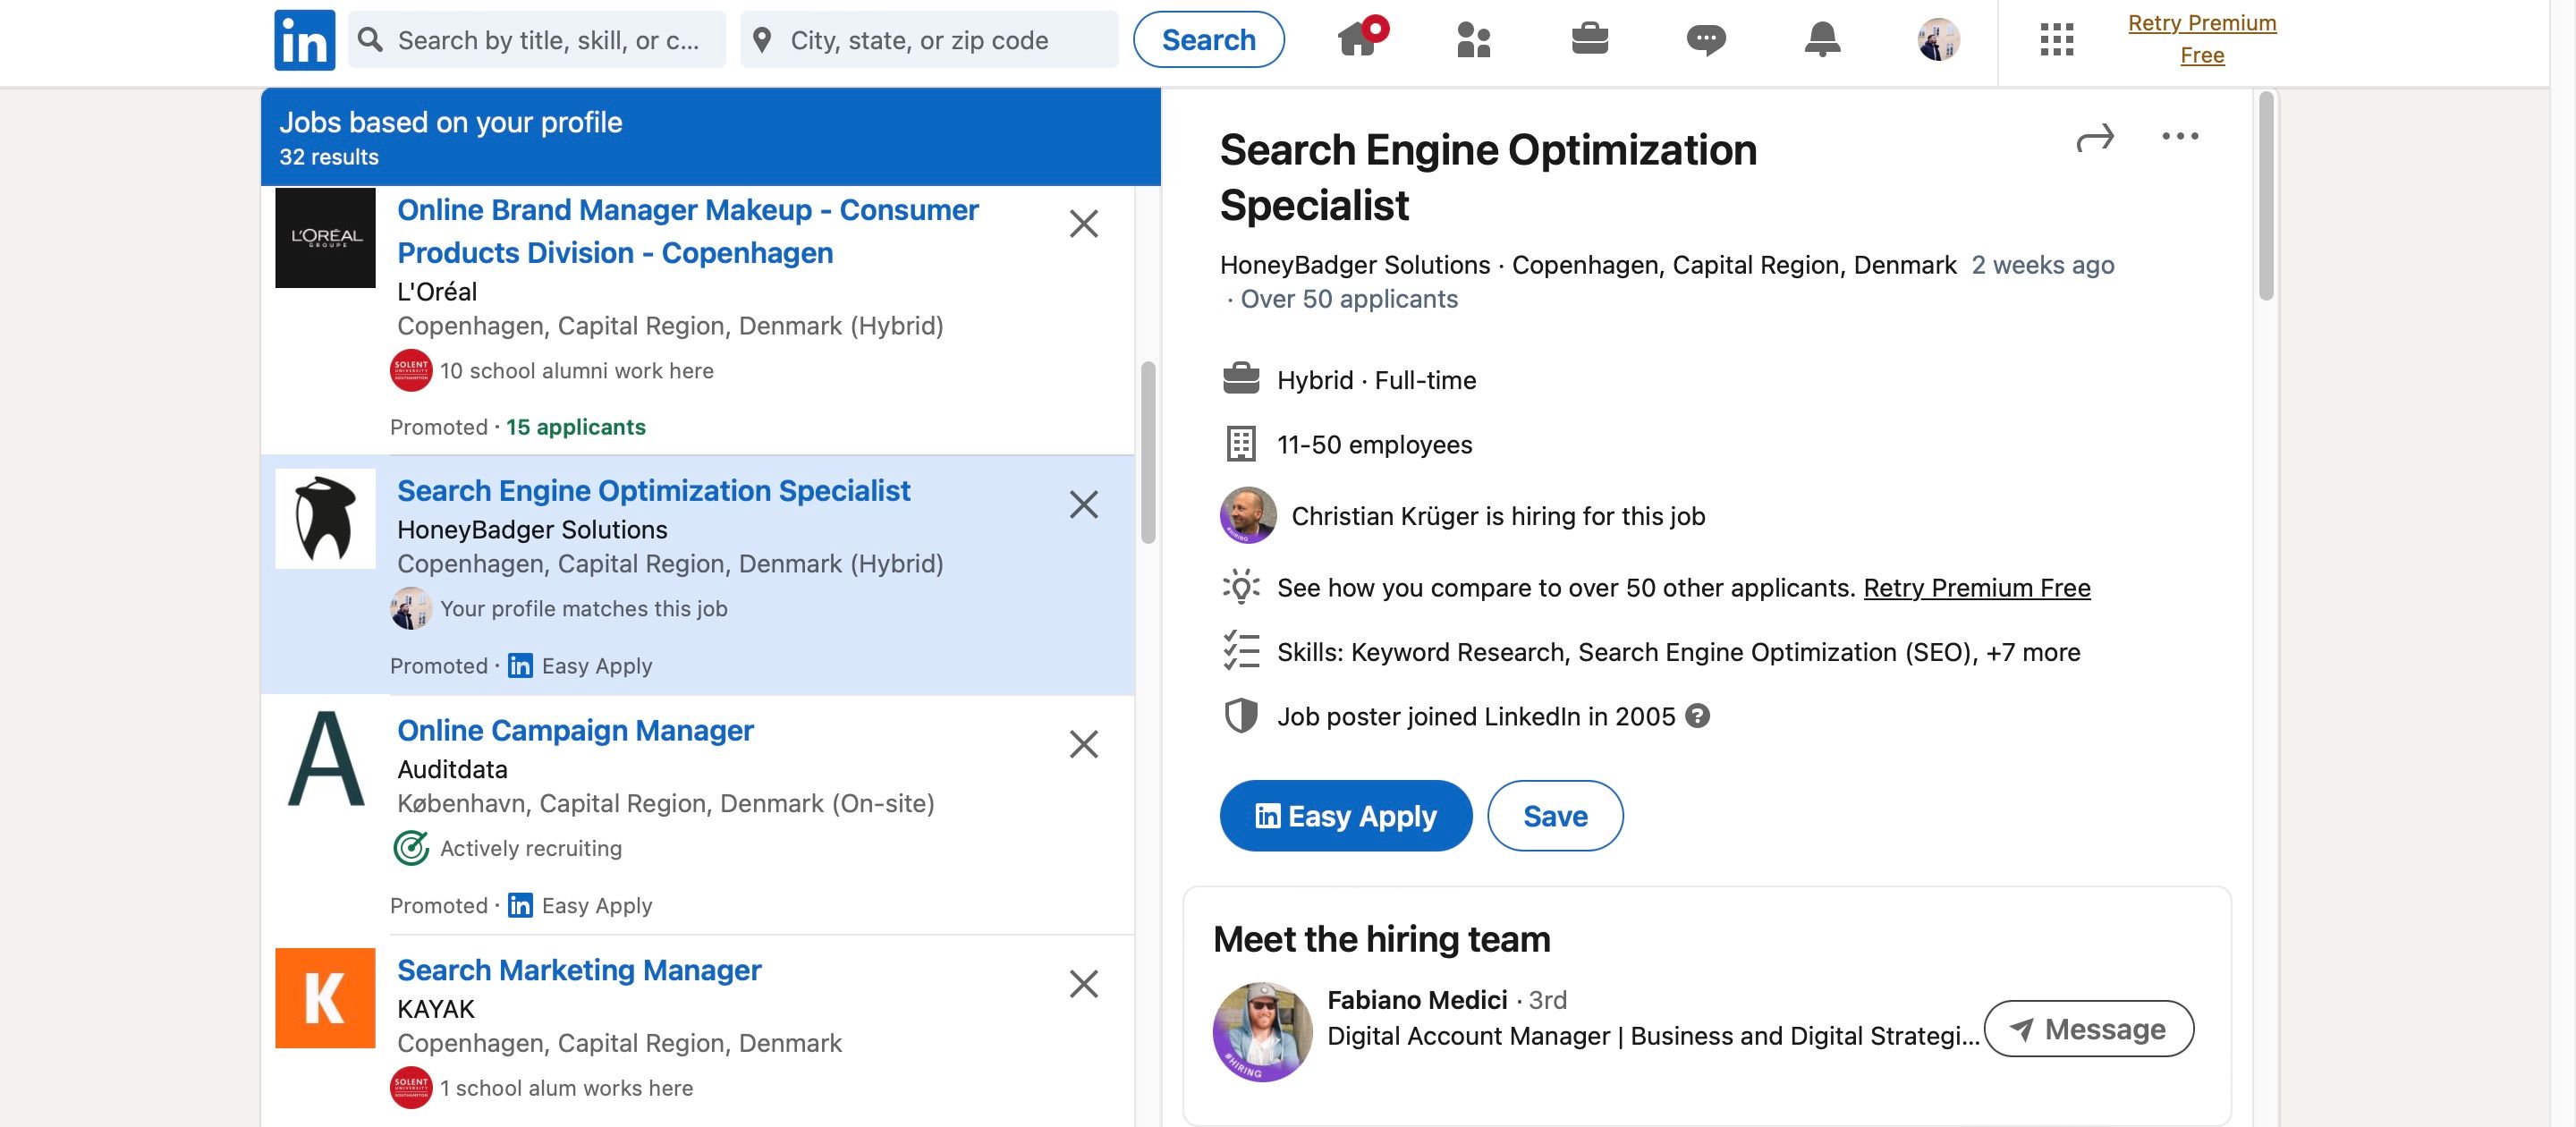Open the Notifications bell
This screenshot has width=2576, height=1127.
point(1821,40)
